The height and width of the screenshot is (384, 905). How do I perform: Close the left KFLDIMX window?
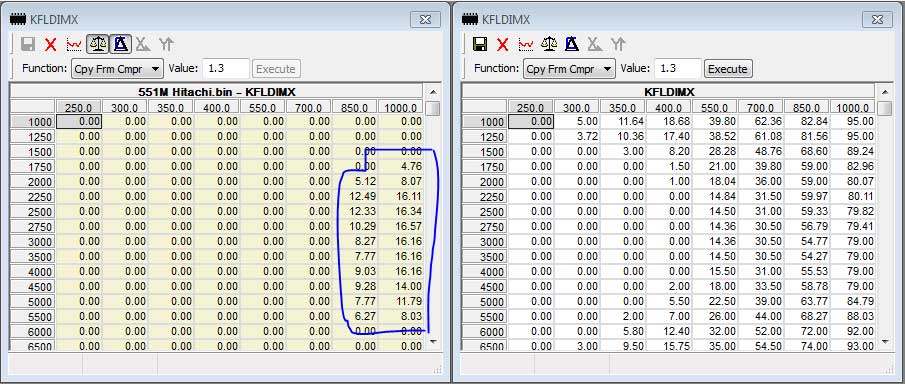425,19
